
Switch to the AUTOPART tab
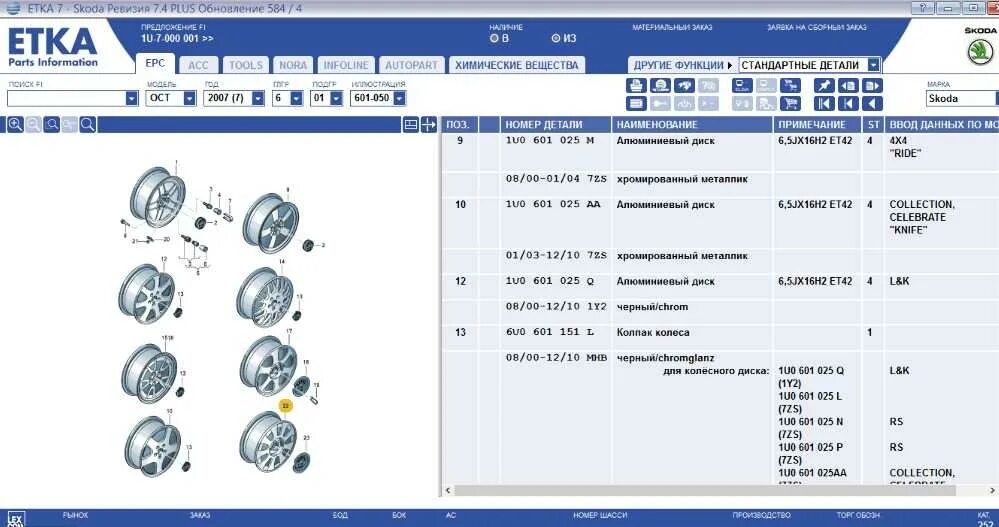pyautogui.click(x=412, y=65)
